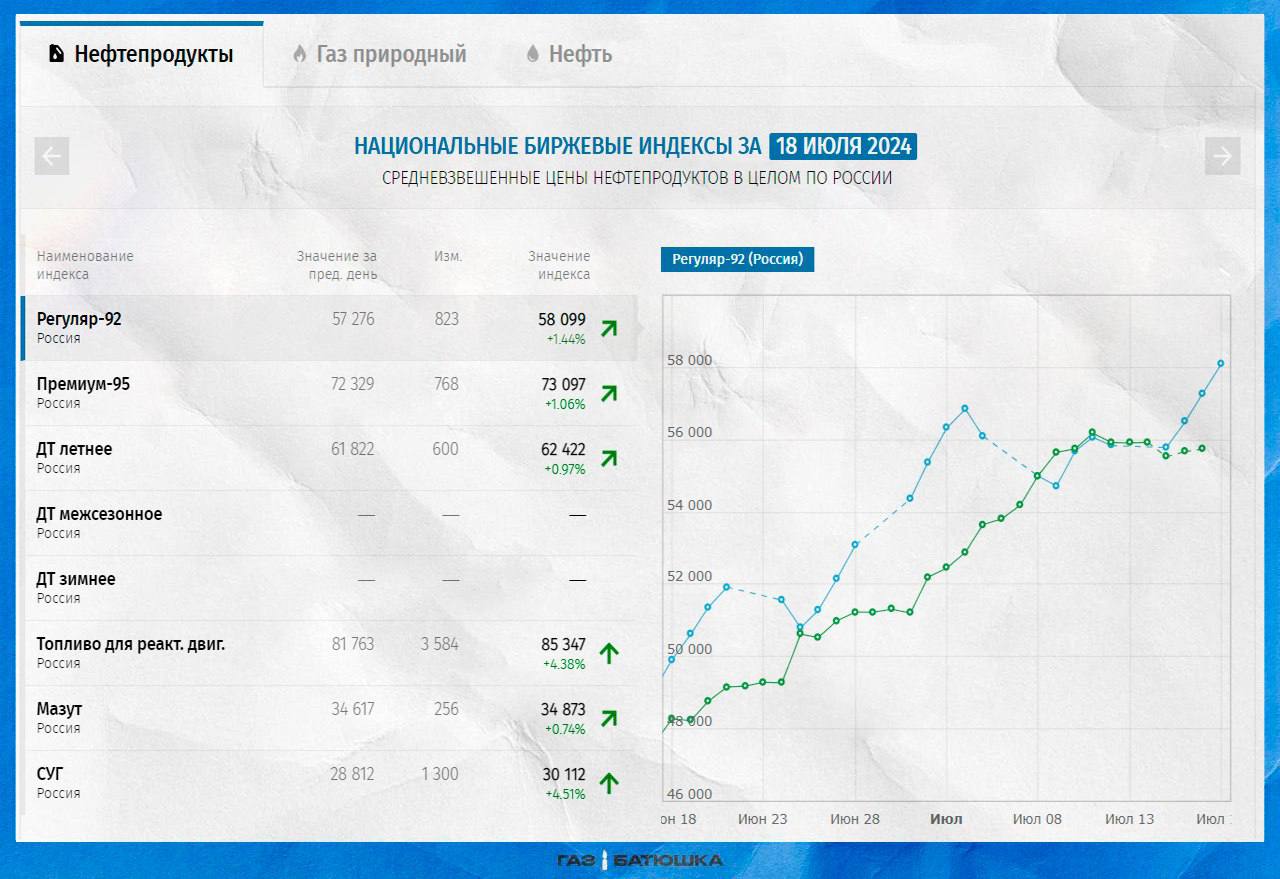The height and width of the screenshot is (879, 1280).
Task: Click the Июн 23 axis label
Action: point(763,819)
